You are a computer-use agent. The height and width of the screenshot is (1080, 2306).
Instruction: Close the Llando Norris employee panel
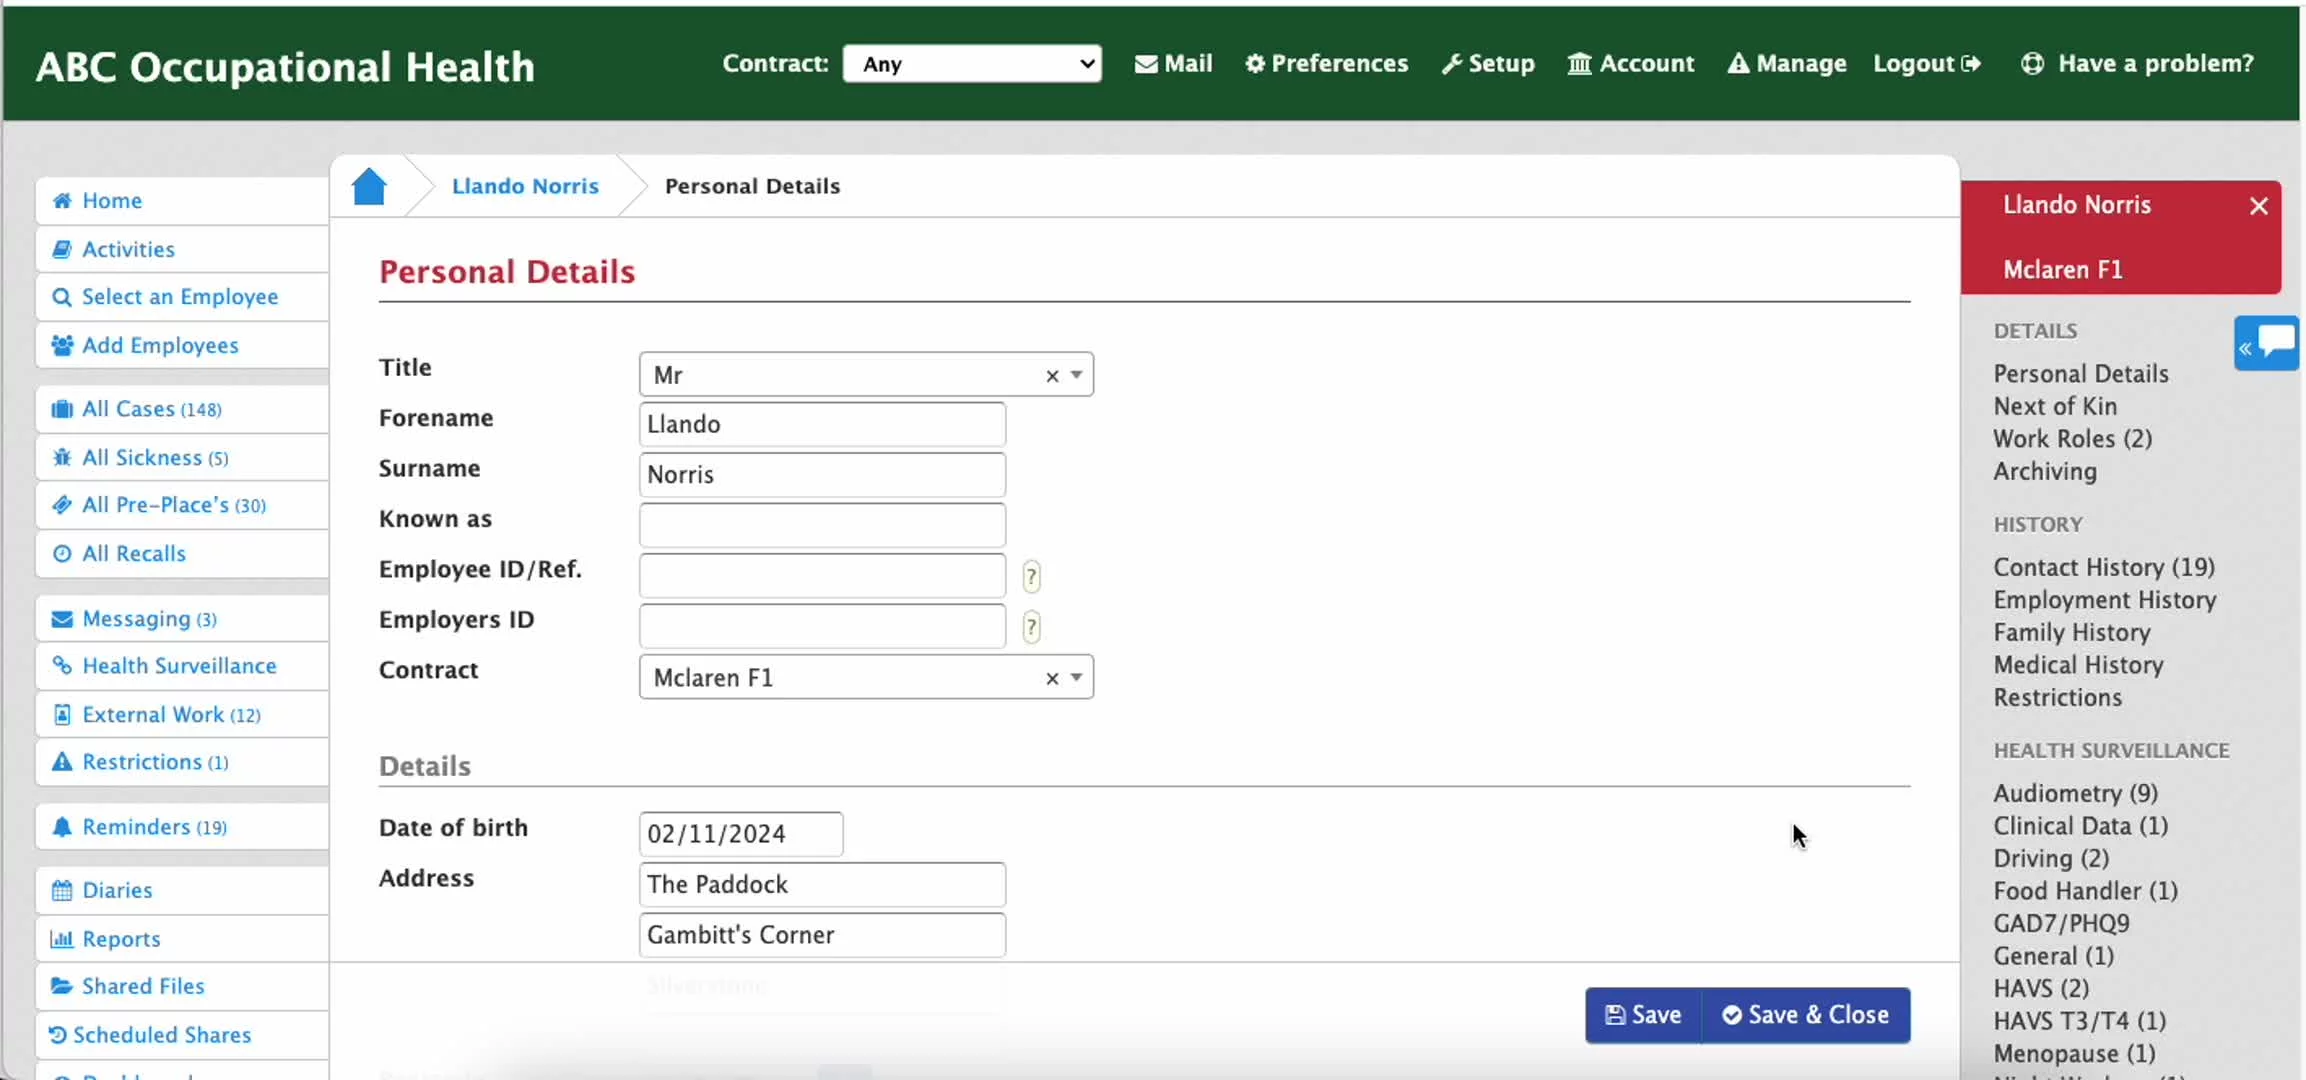2258,206
